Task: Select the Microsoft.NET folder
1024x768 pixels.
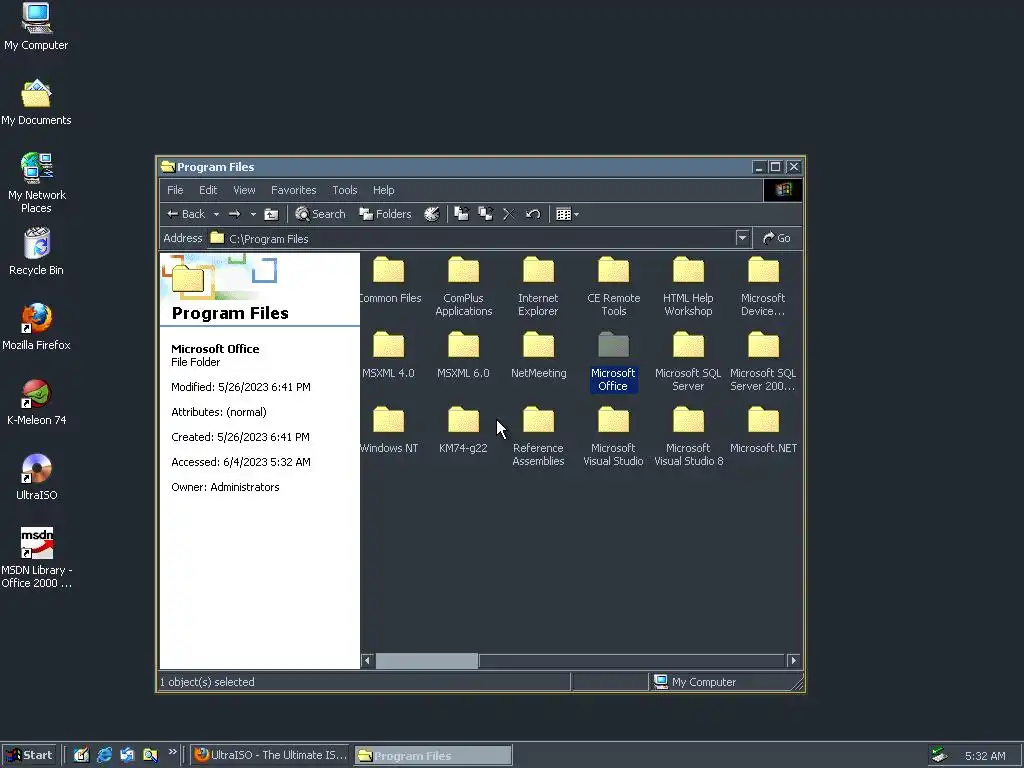Action: tap(763, 431)
